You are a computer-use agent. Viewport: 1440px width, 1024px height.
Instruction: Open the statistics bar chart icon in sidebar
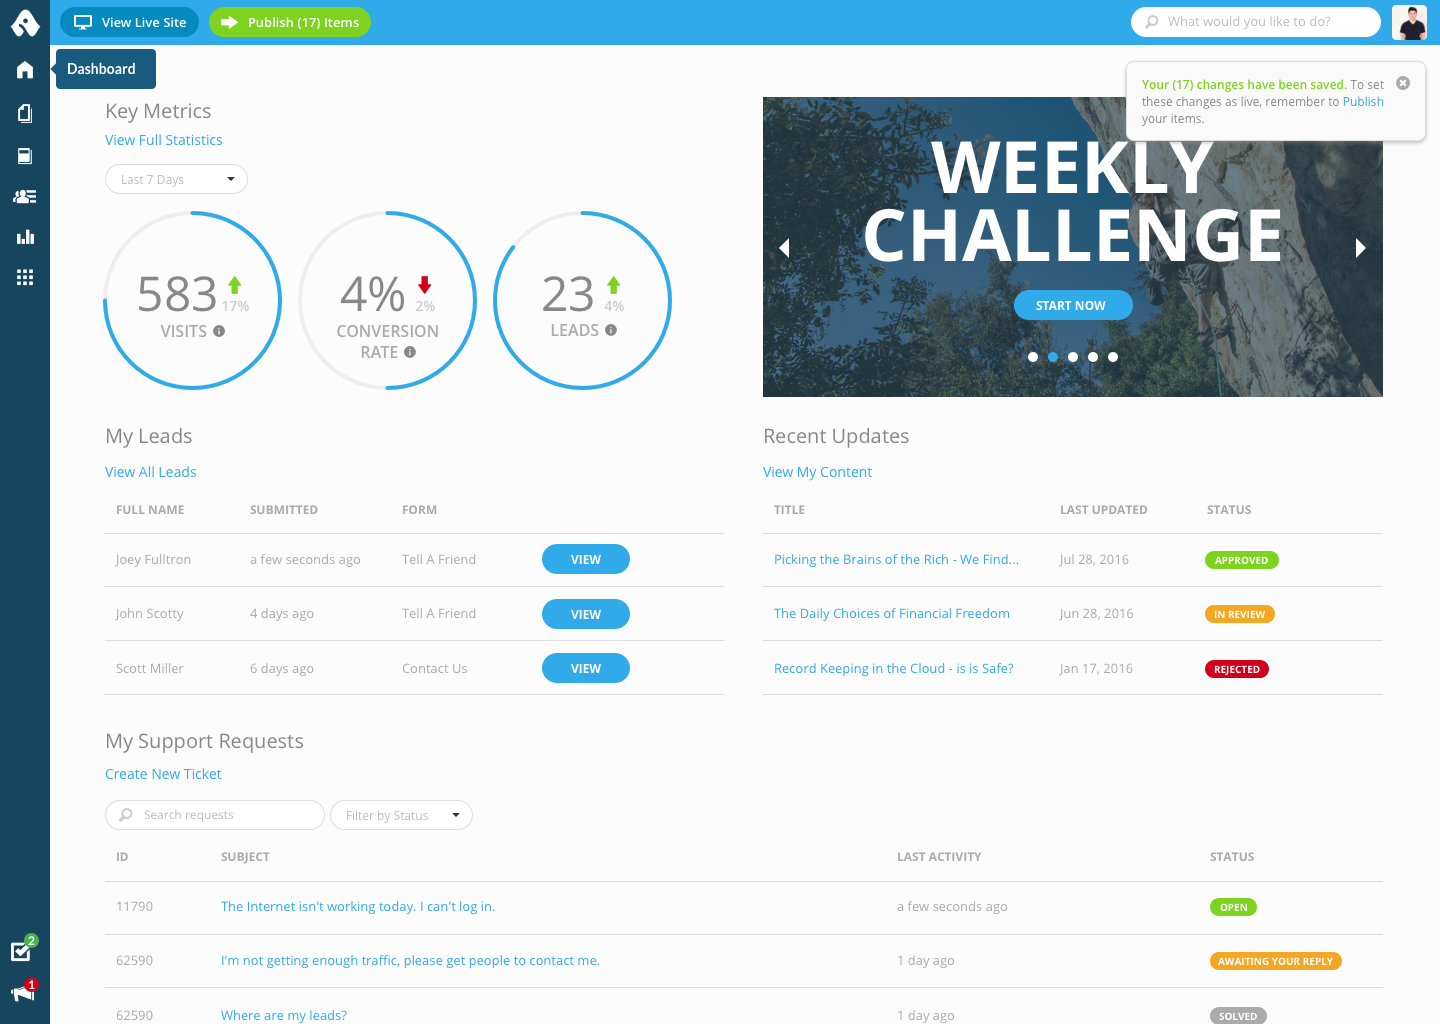[25, 237]
